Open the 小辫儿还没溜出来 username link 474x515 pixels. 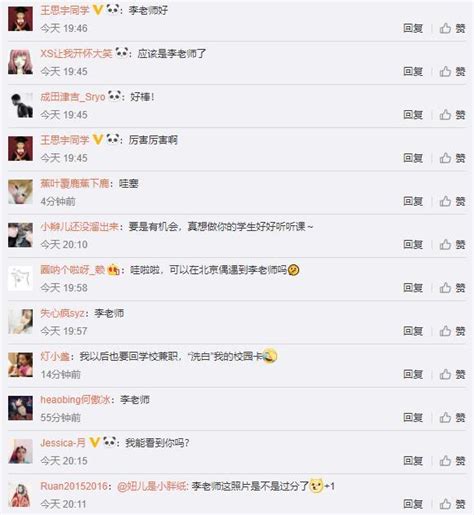click(x=79, y=227)
